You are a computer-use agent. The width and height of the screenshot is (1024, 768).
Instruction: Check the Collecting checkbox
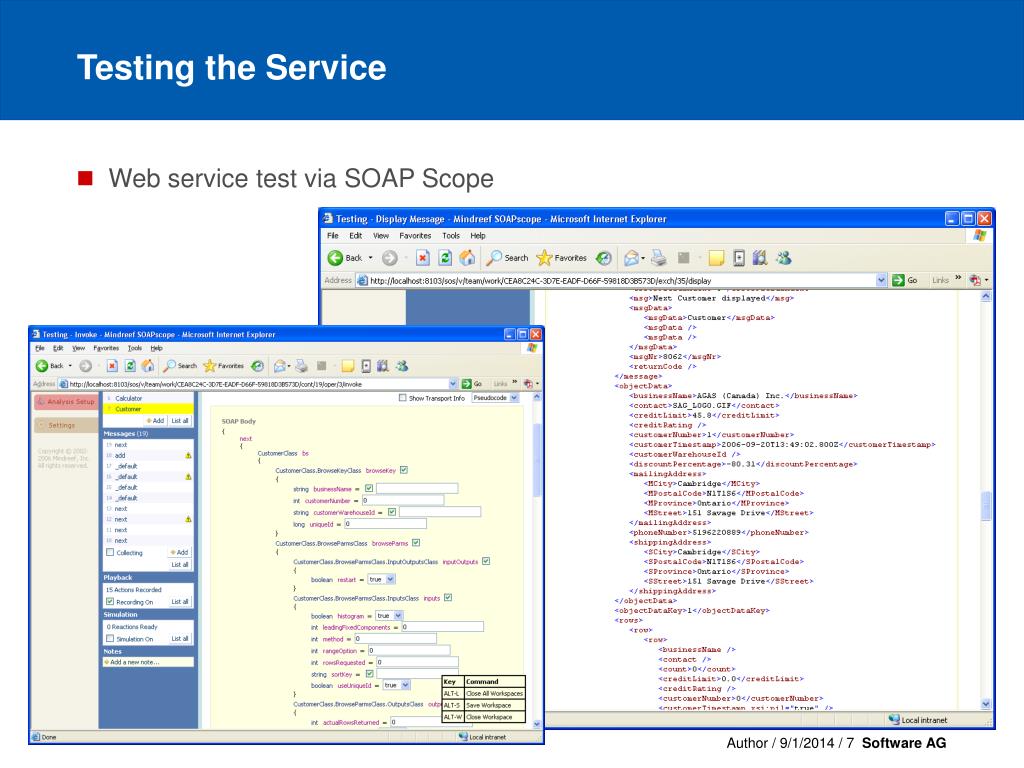coord(110,552)
